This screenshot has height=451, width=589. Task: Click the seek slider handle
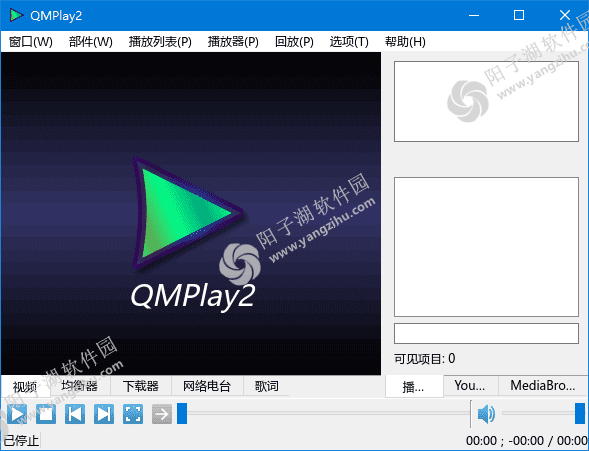(182, 413)
